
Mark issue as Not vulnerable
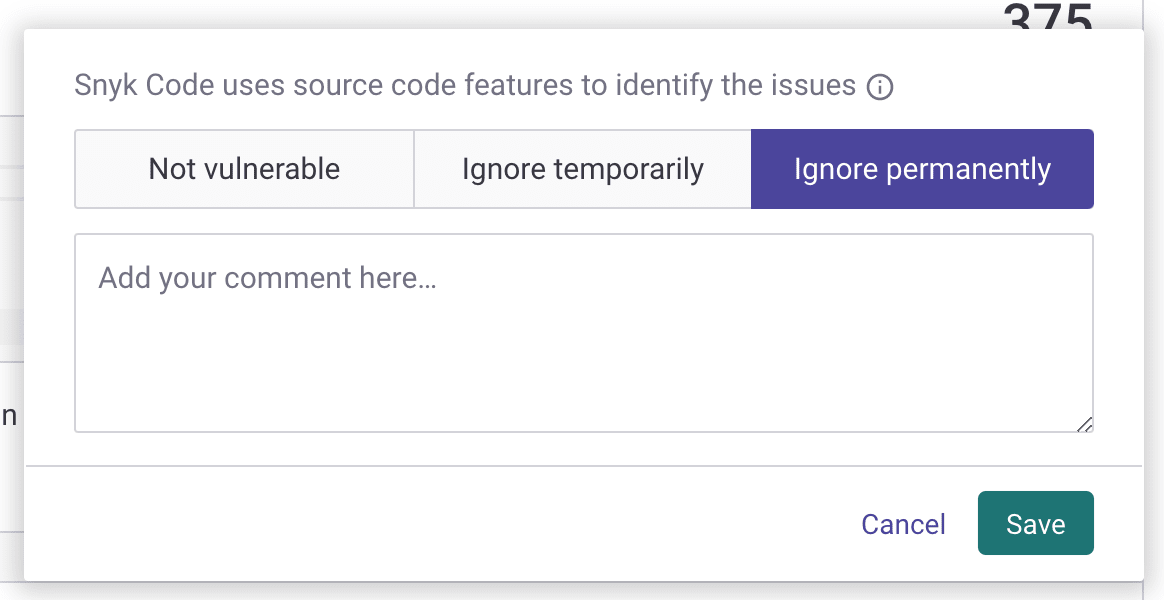click(244, 169)
